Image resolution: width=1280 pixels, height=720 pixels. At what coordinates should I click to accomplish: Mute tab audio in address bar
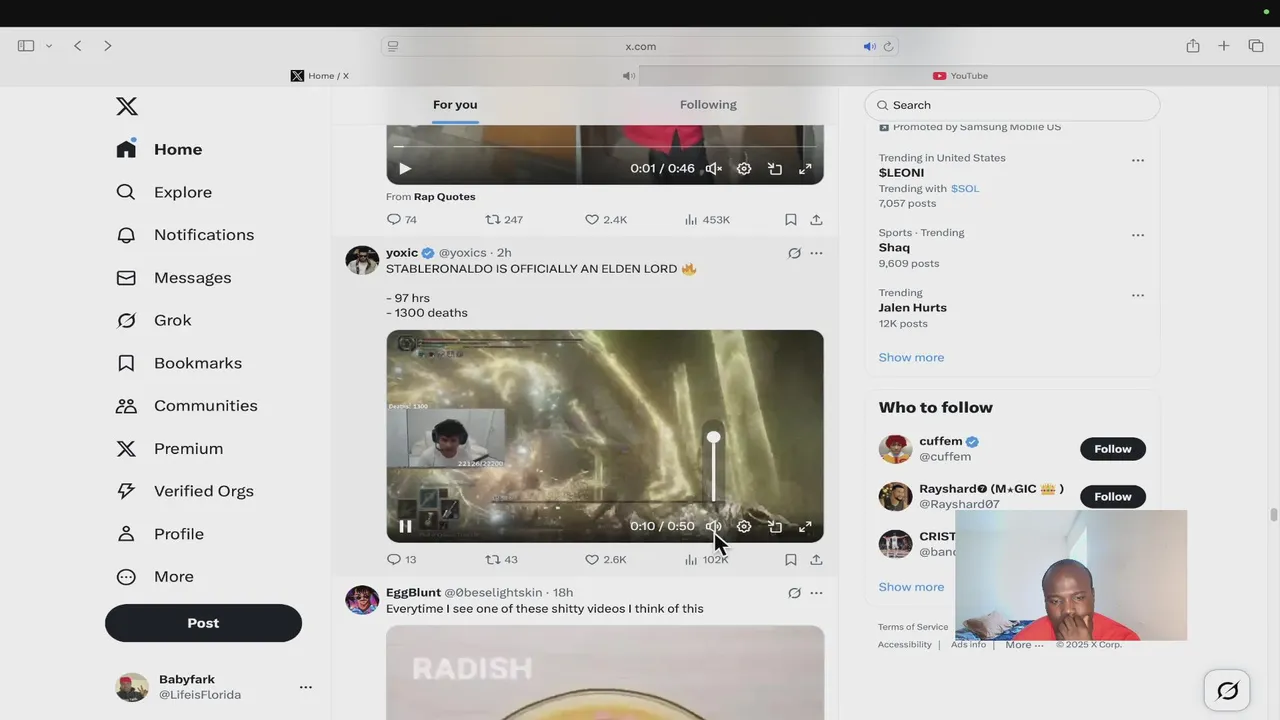(x=869, y=46)
